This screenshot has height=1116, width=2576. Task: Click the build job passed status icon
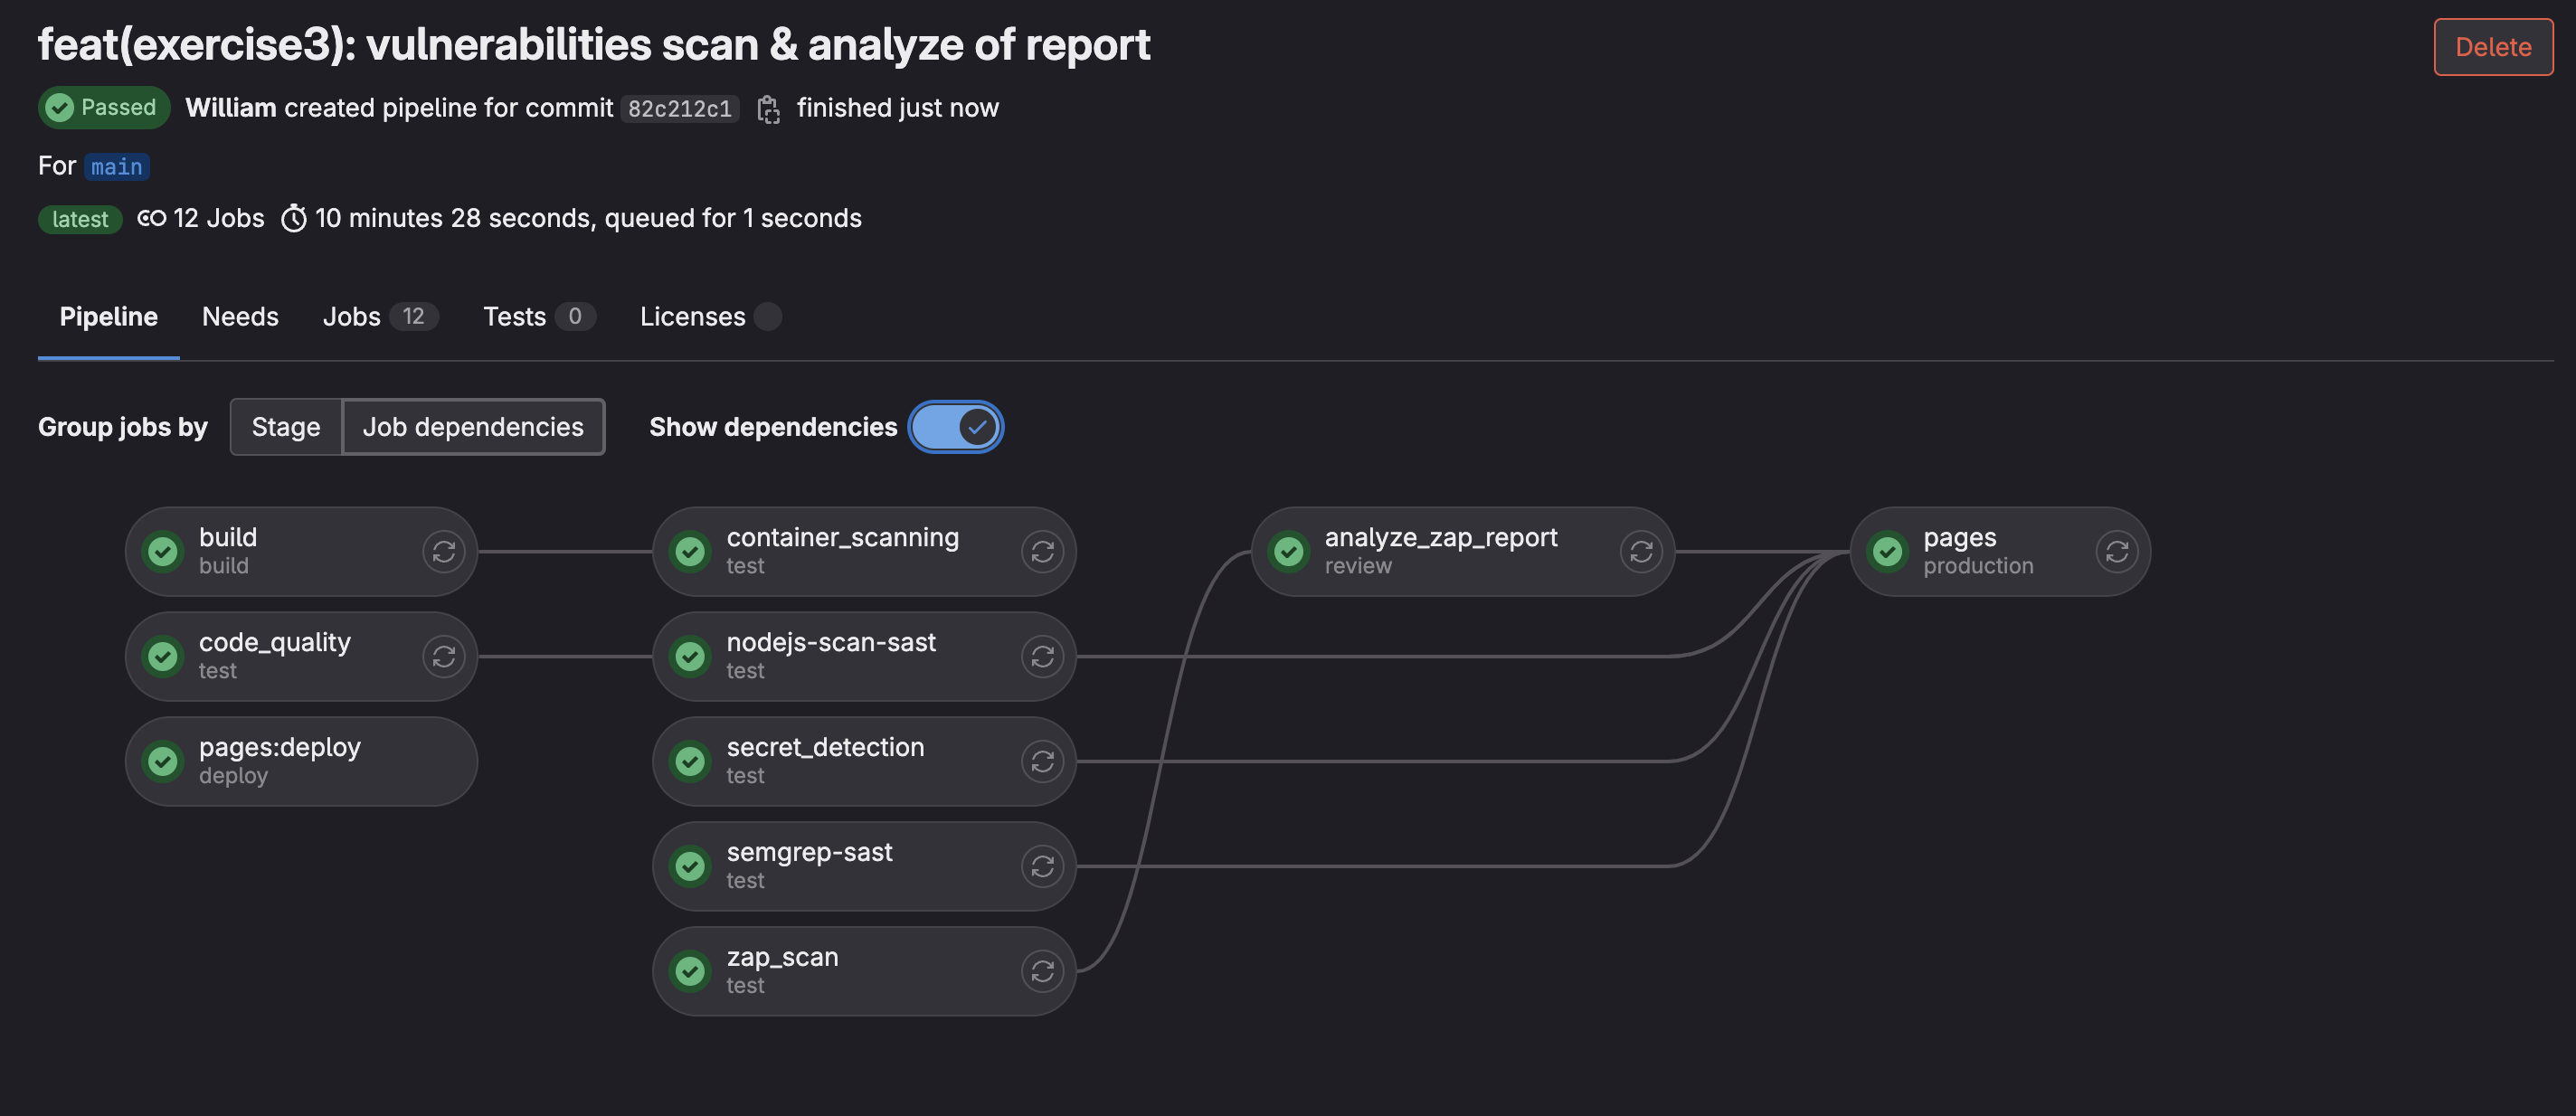pyautogui.click(x=163, y=551)
